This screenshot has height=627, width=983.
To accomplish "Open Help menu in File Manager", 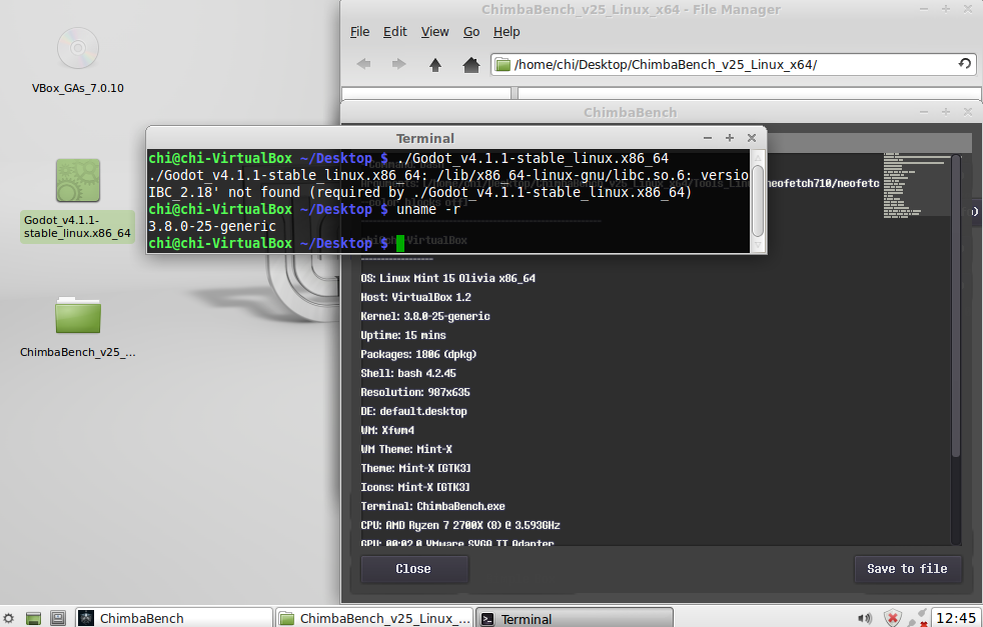I will click(507, 31).
